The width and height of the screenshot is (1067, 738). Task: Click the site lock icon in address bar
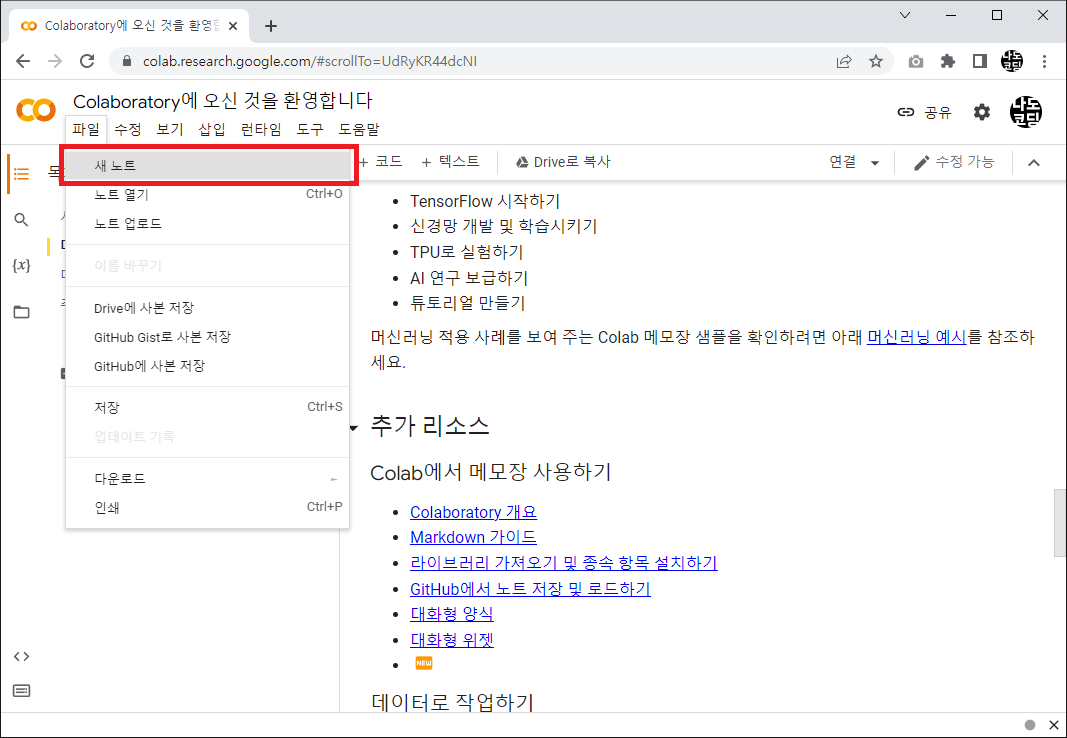pyautogui.click(x=127, y=61)
